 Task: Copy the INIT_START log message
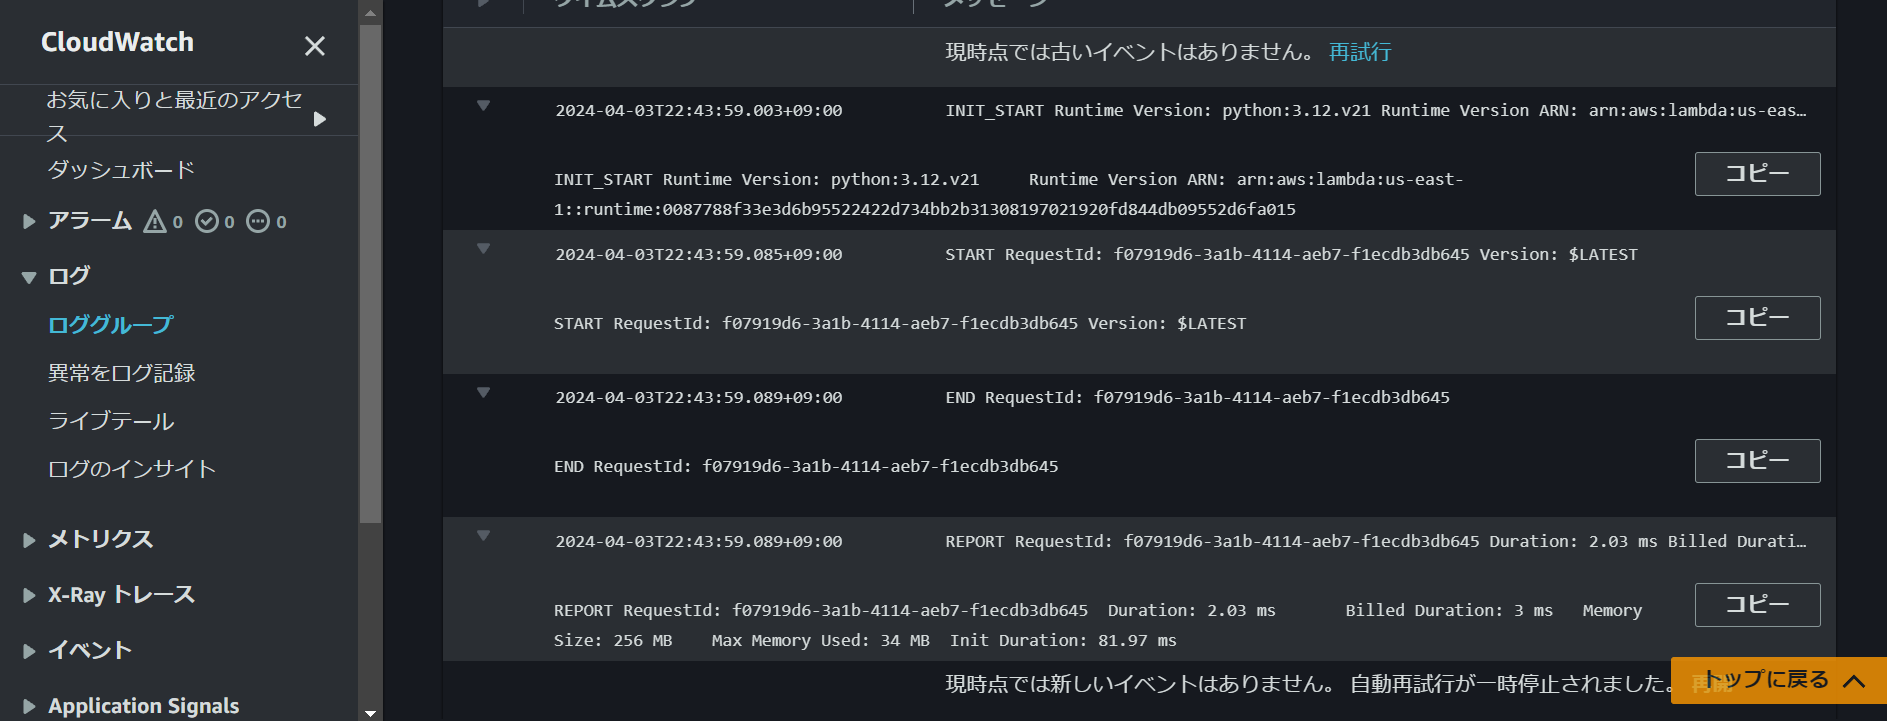[1757, 174]
